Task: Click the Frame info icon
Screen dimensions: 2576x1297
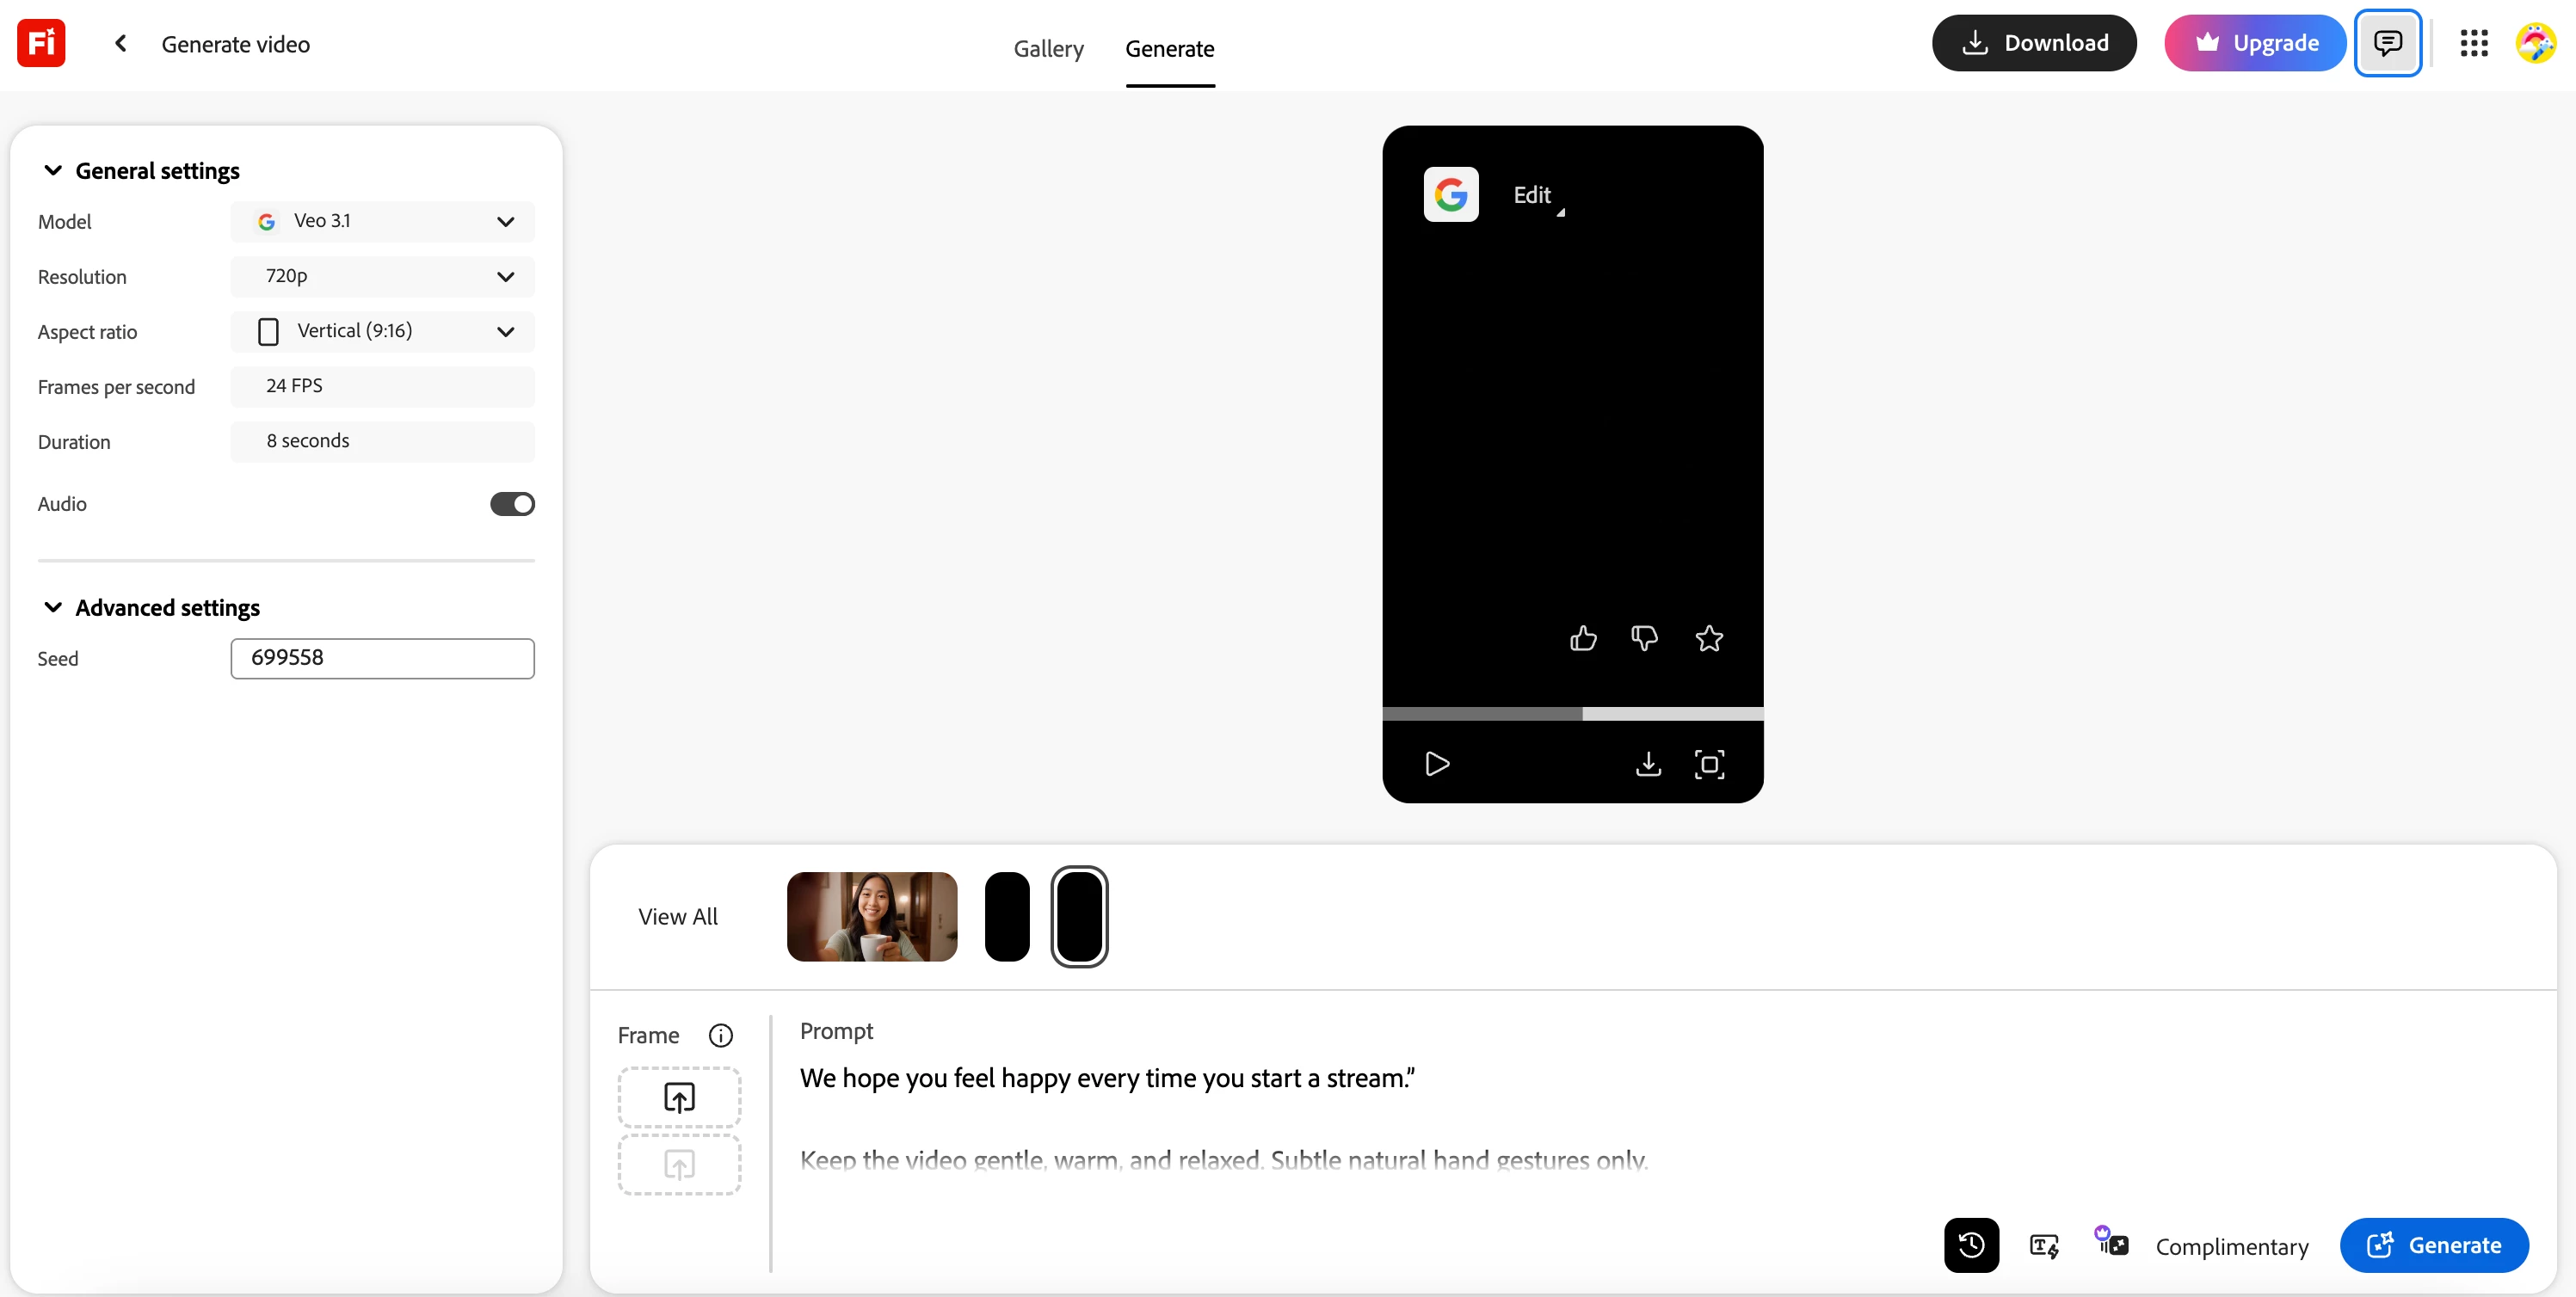Action: [720, 1035]
